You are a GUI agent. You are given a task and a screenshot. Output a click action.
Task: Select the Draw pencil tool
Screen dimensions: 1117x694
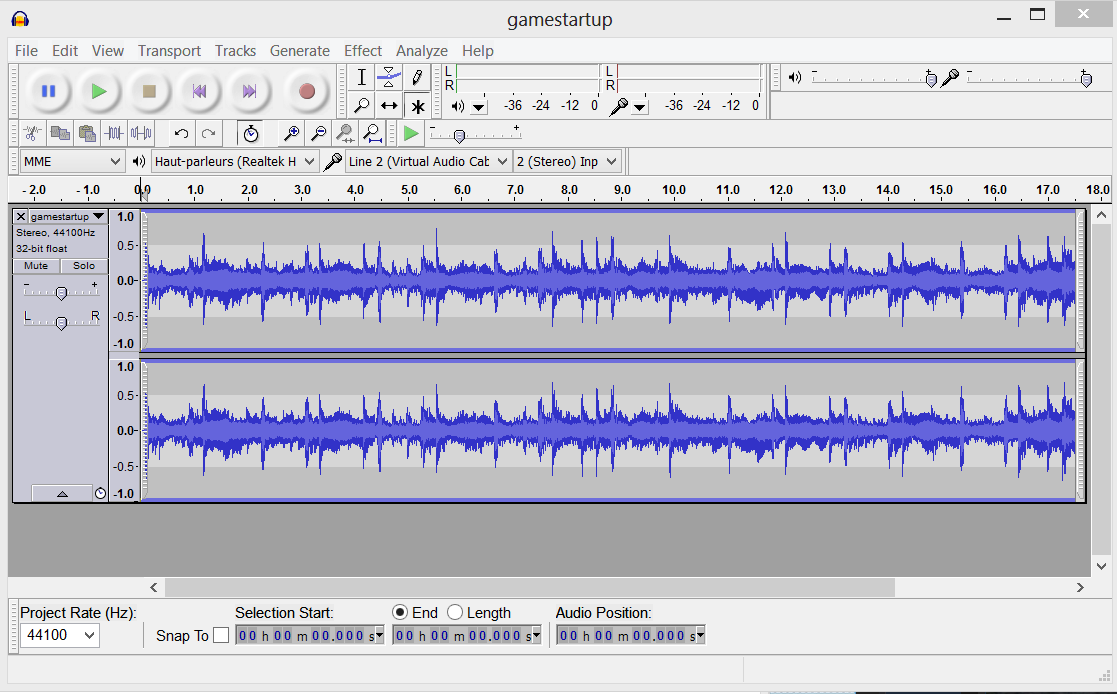pos(417,78)
